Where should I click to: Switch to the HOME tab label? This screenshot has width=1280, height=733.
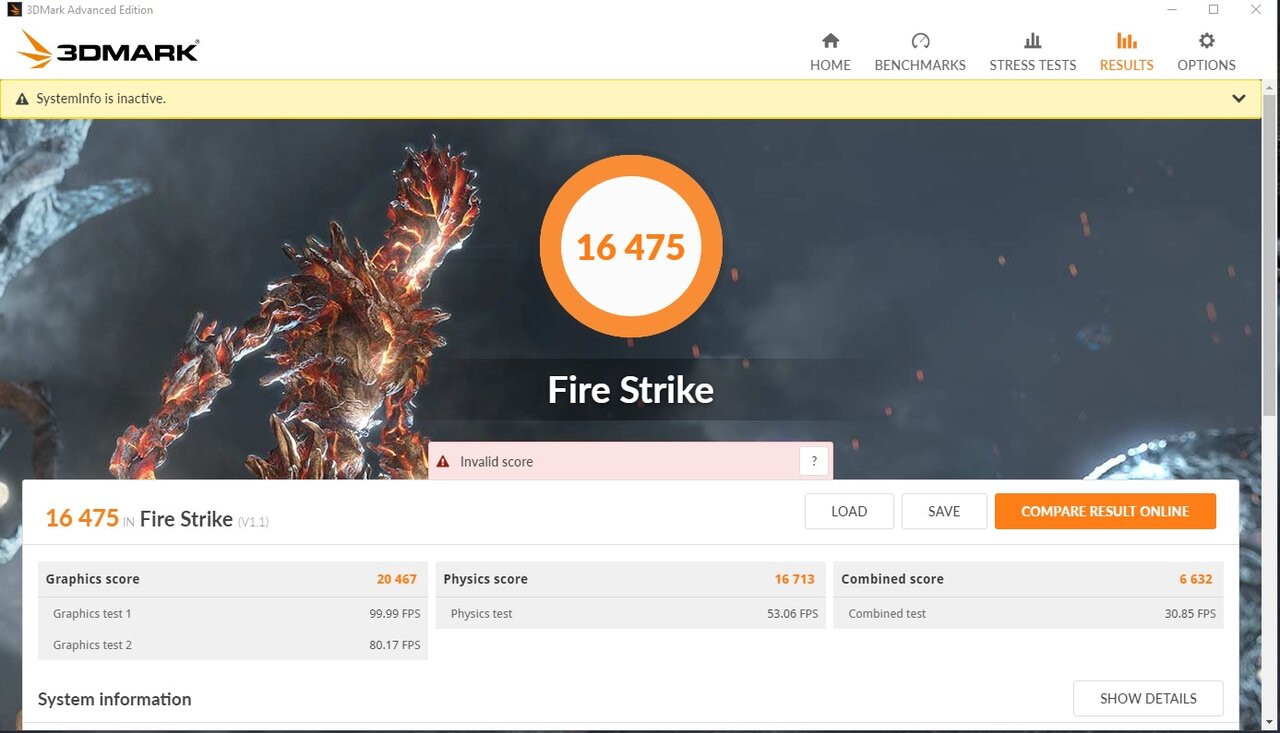(830, 65)
